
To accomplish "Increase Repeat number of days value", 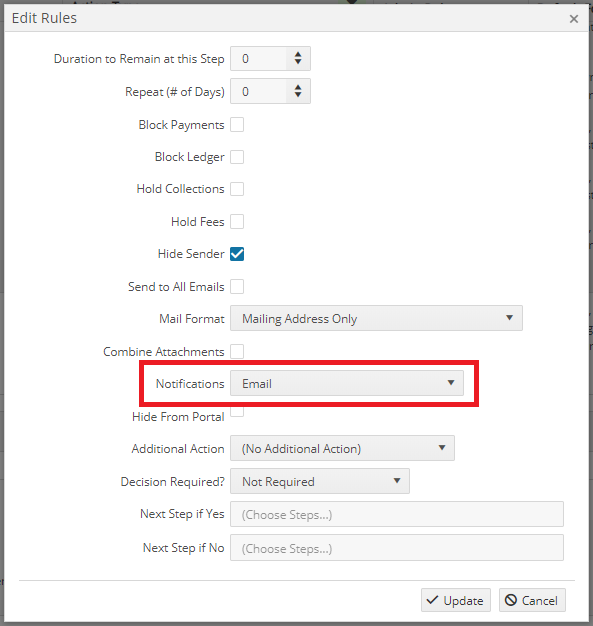I will tap(298, 87).
